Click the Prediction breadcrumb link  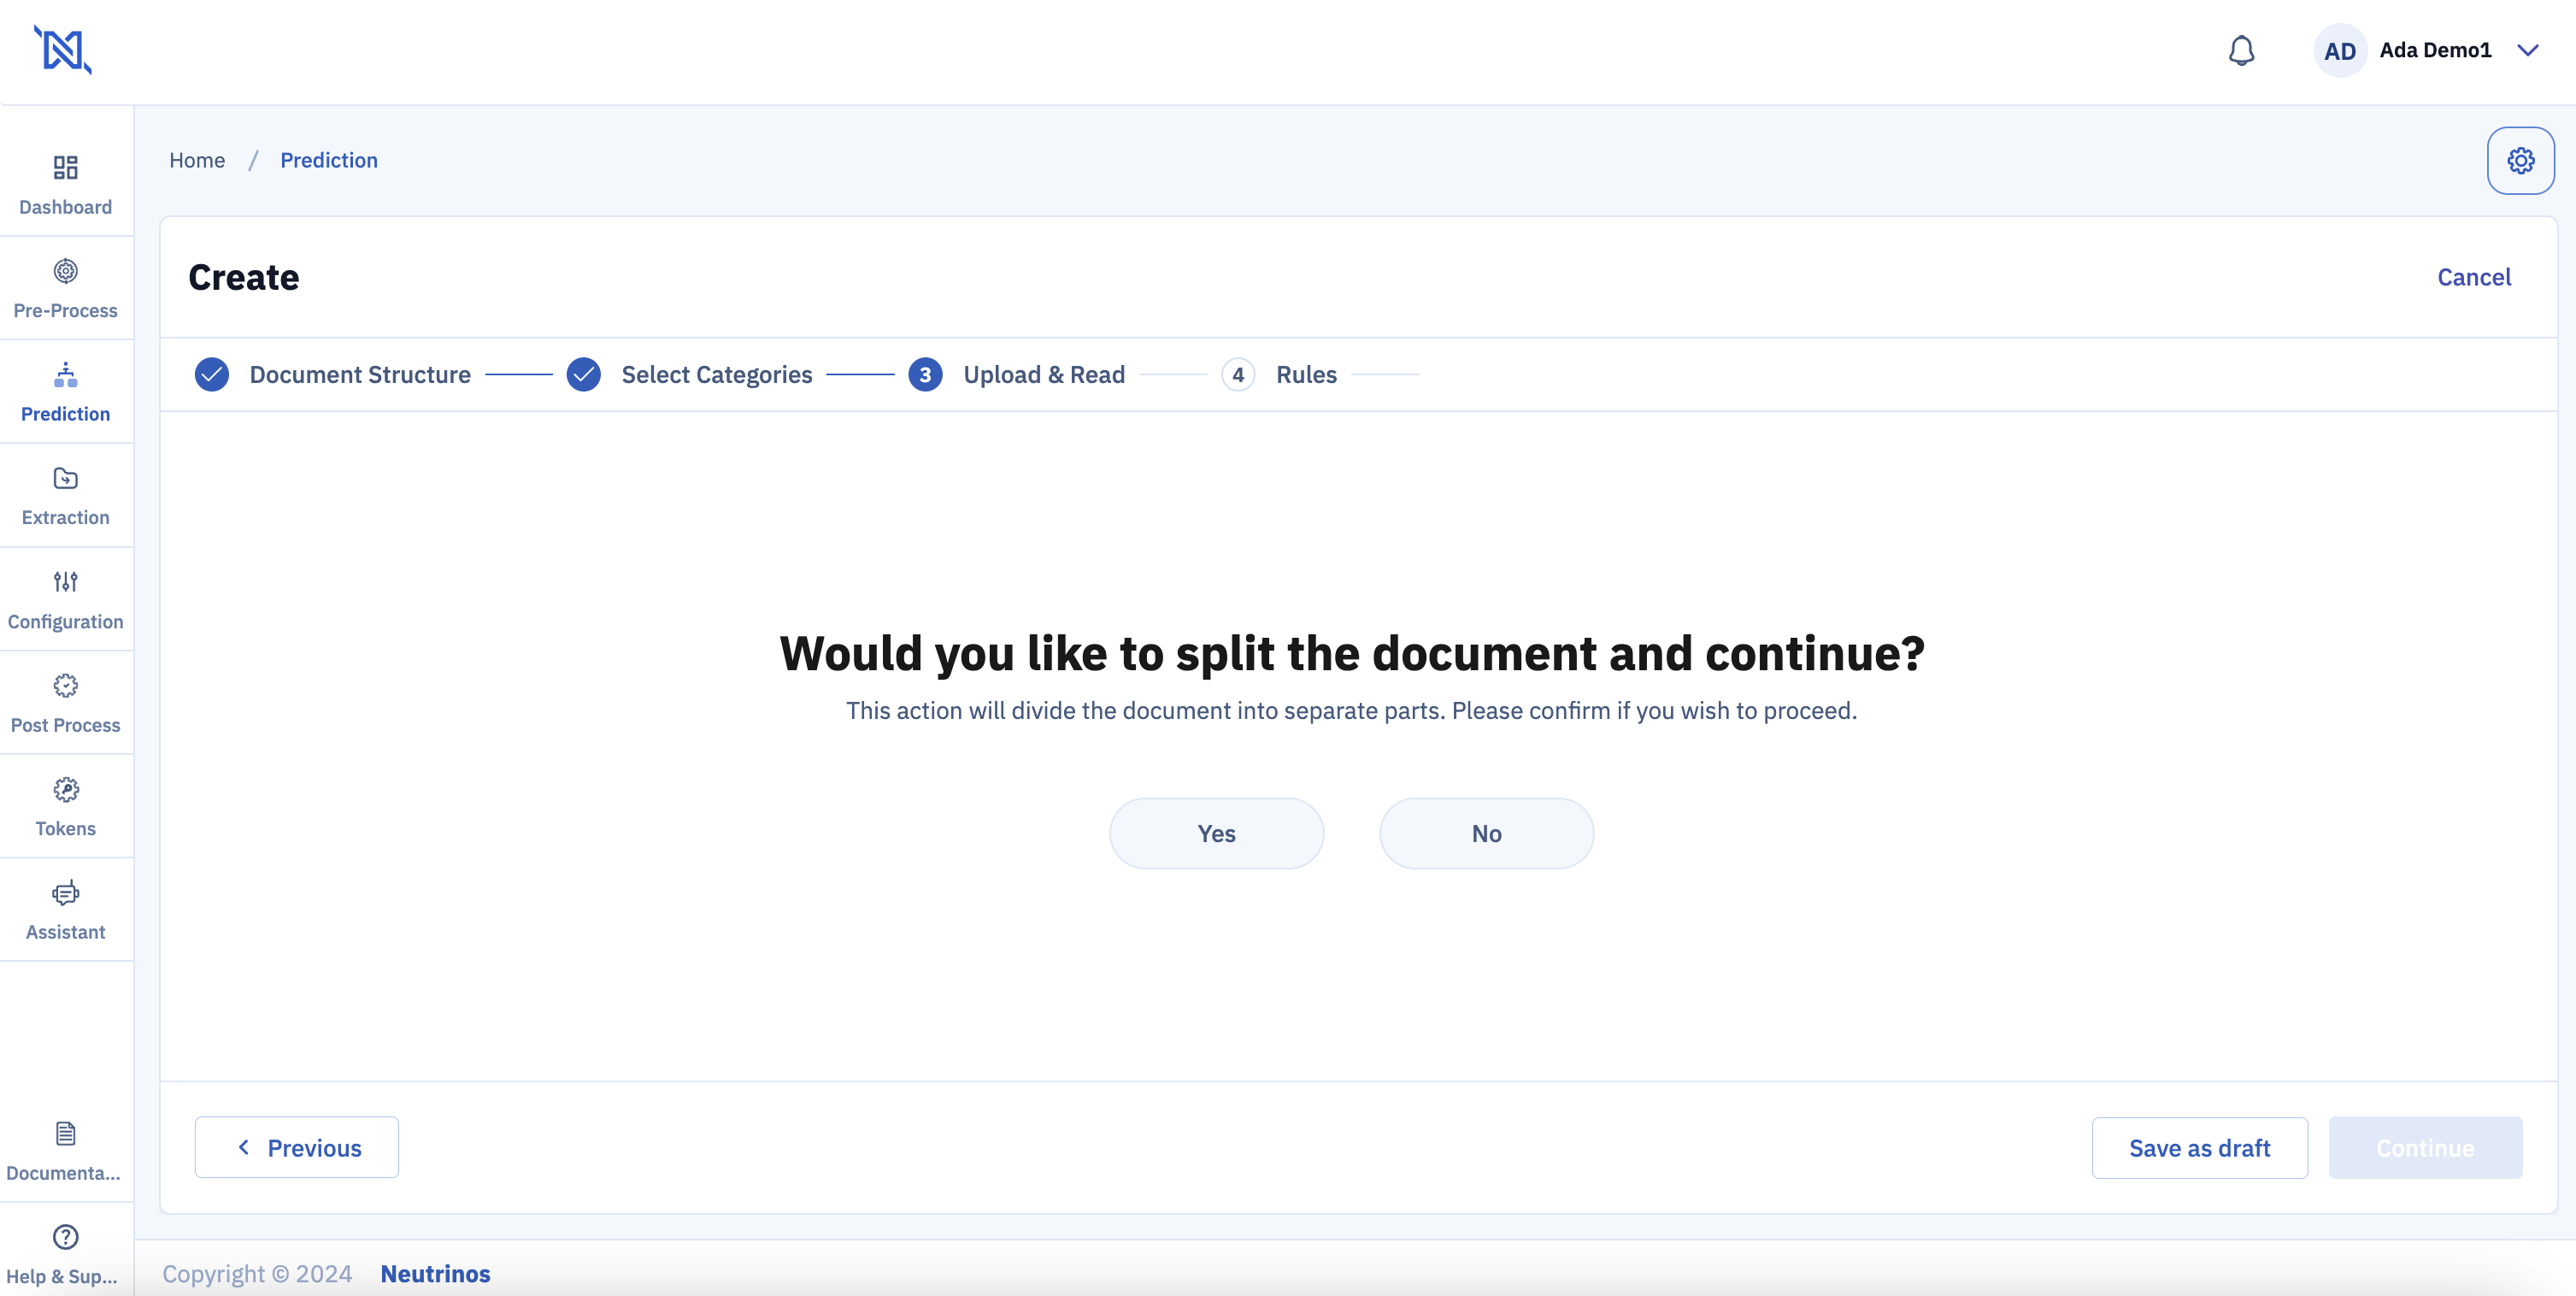329,160
